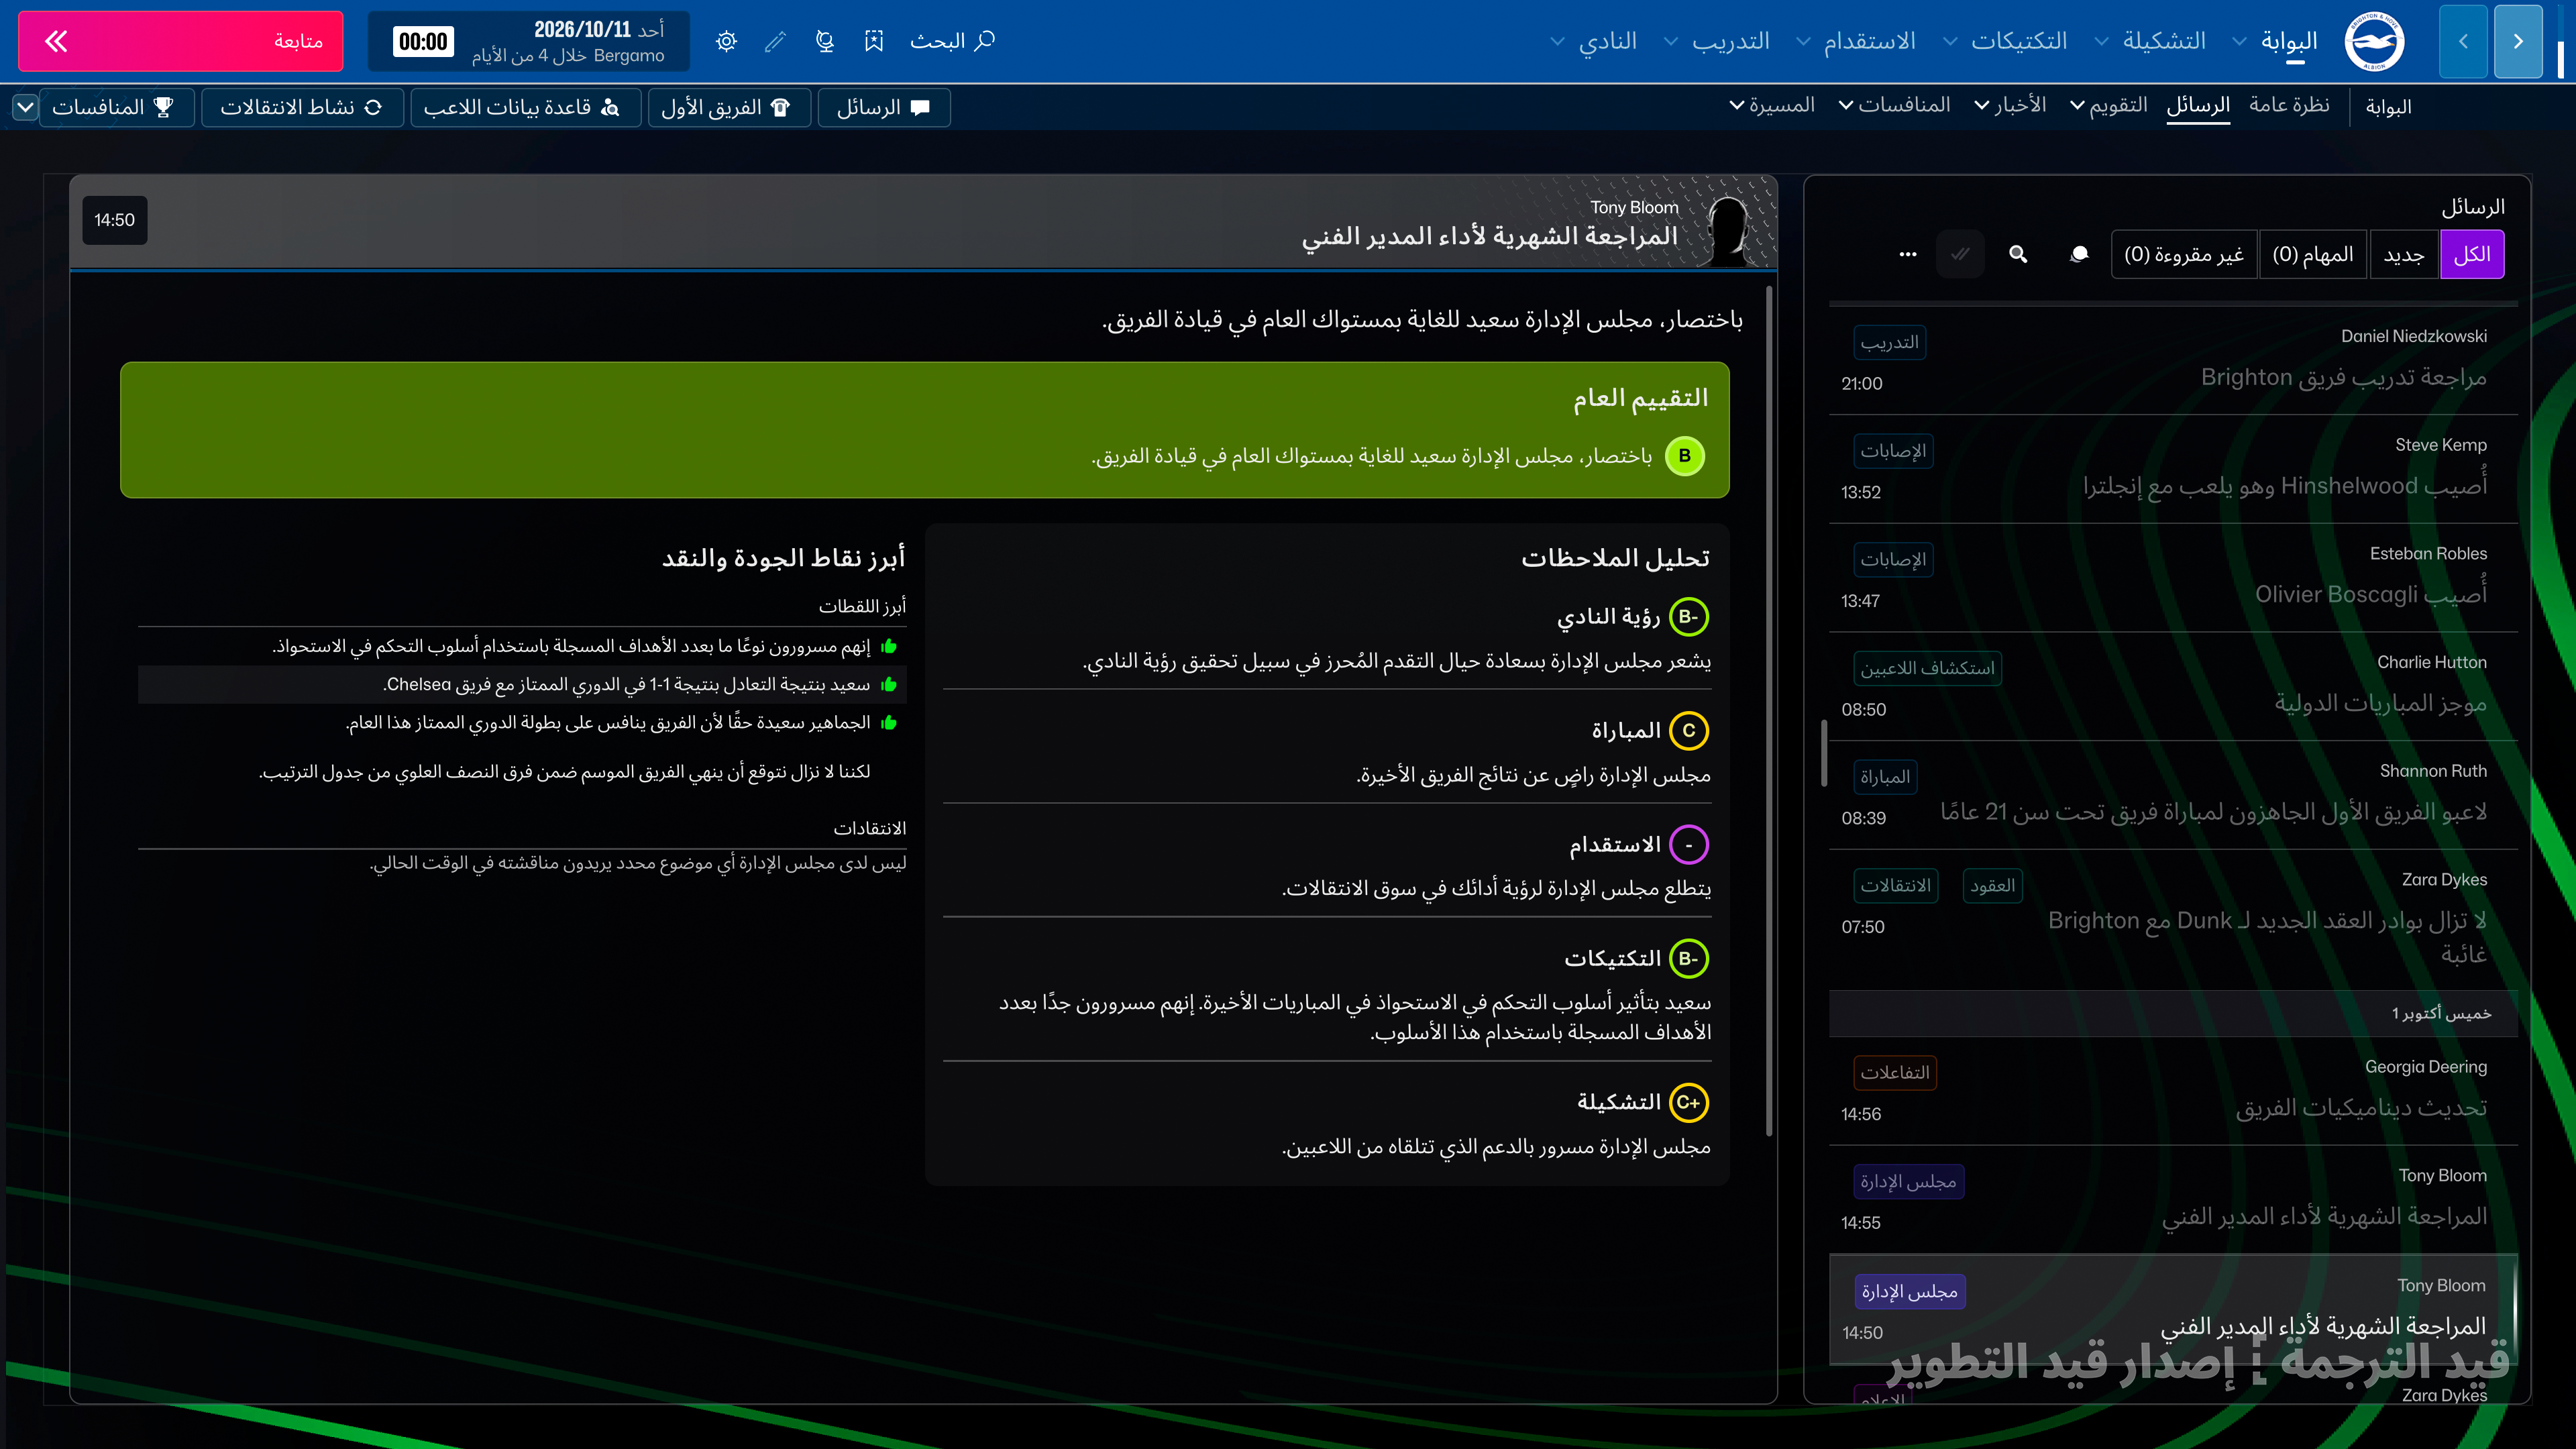The height and width of the screenshot is (1449, 2576).
Task: Expand the النادي top menu
Action: (x=1594, y=41)
